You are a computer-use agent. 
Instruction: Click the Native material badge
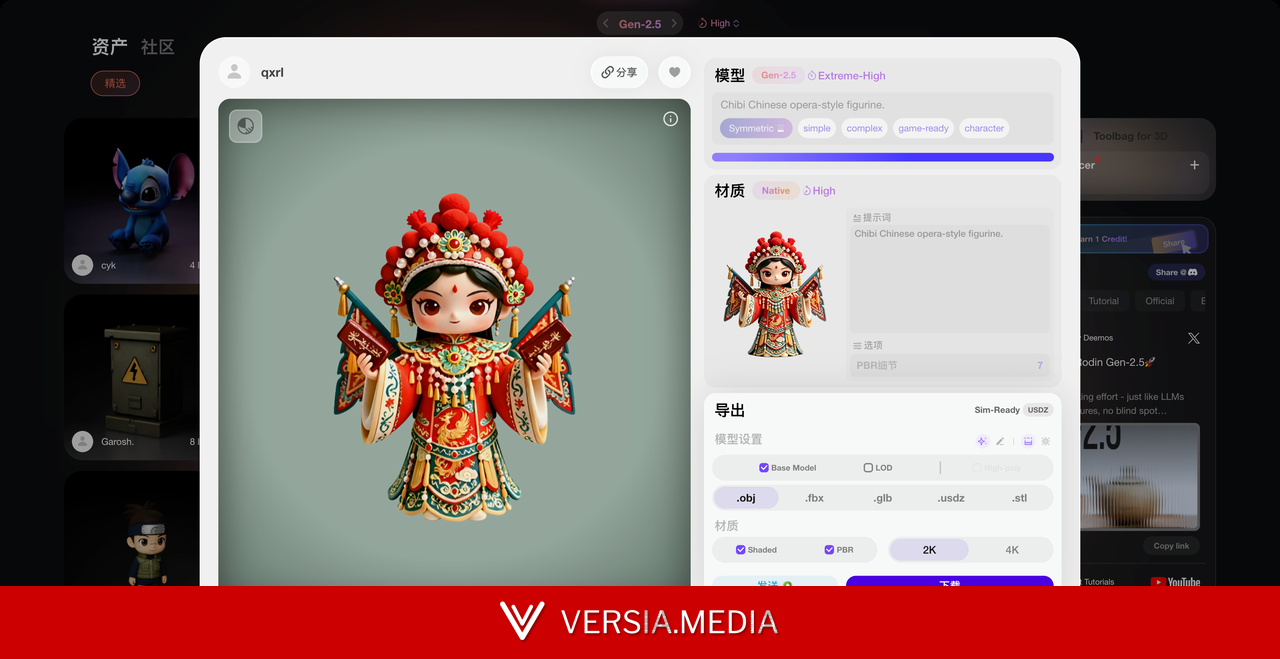click(775, 190)
